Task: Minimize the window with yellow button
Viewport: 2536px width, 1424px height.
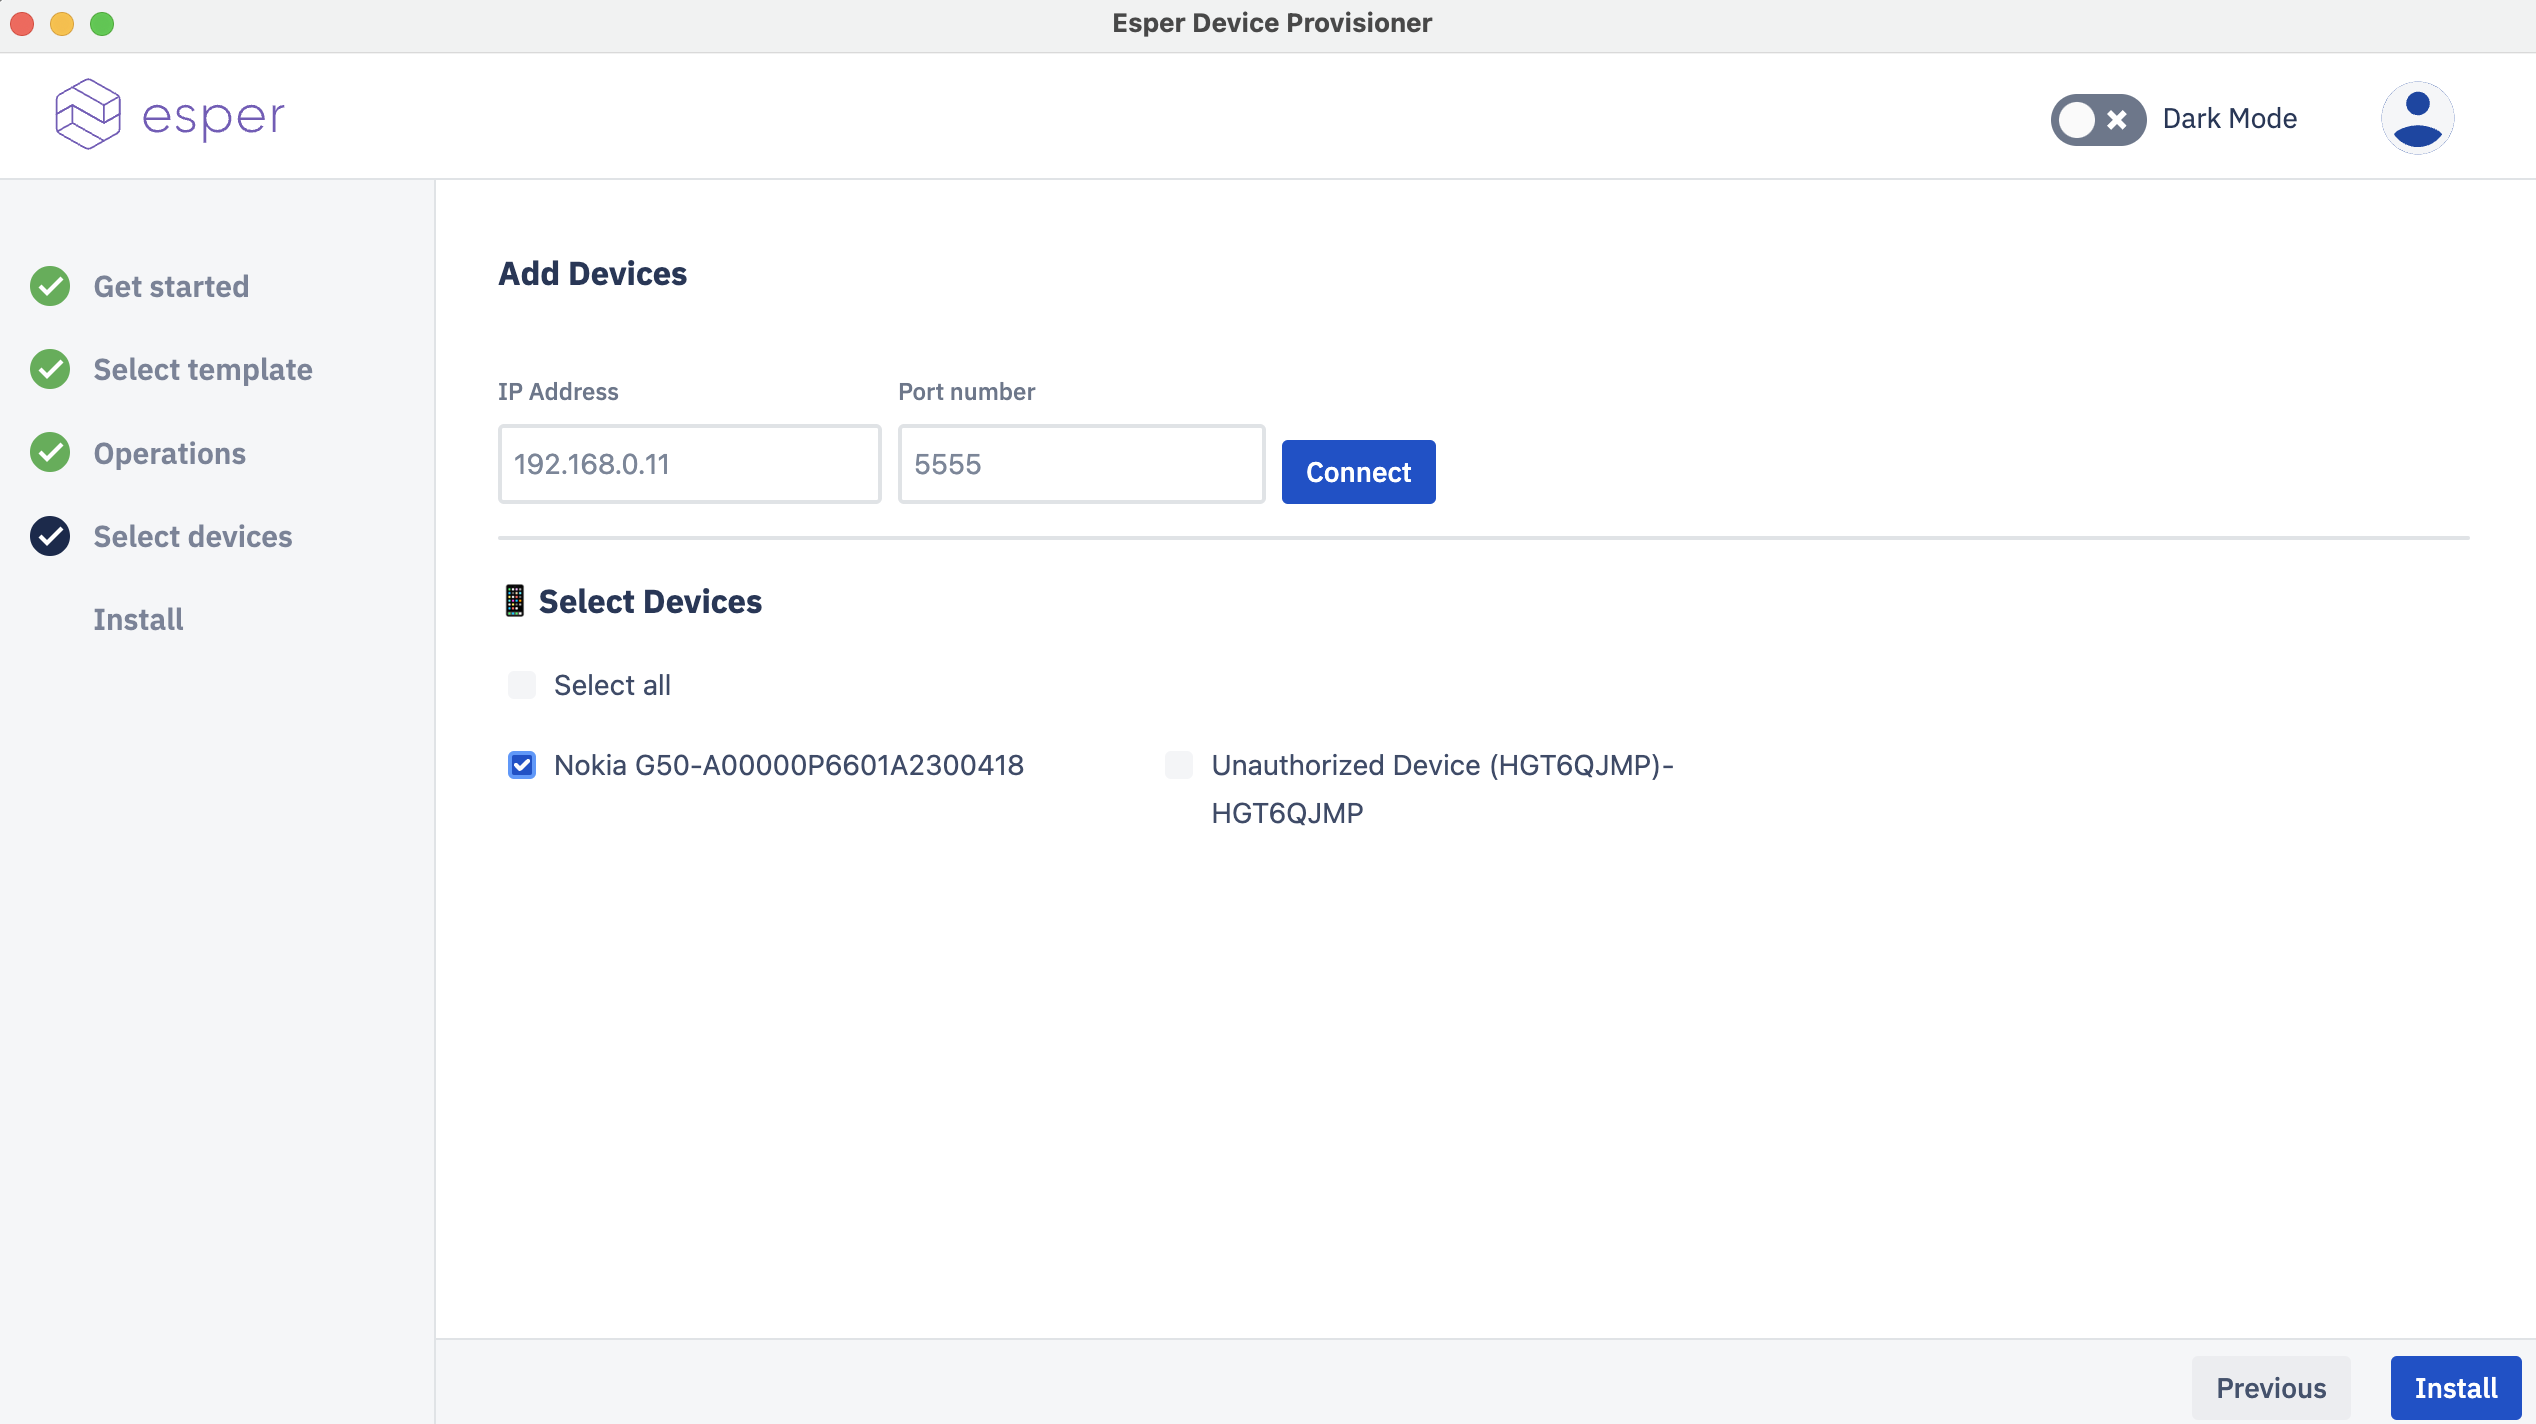Action: (62, 23)
